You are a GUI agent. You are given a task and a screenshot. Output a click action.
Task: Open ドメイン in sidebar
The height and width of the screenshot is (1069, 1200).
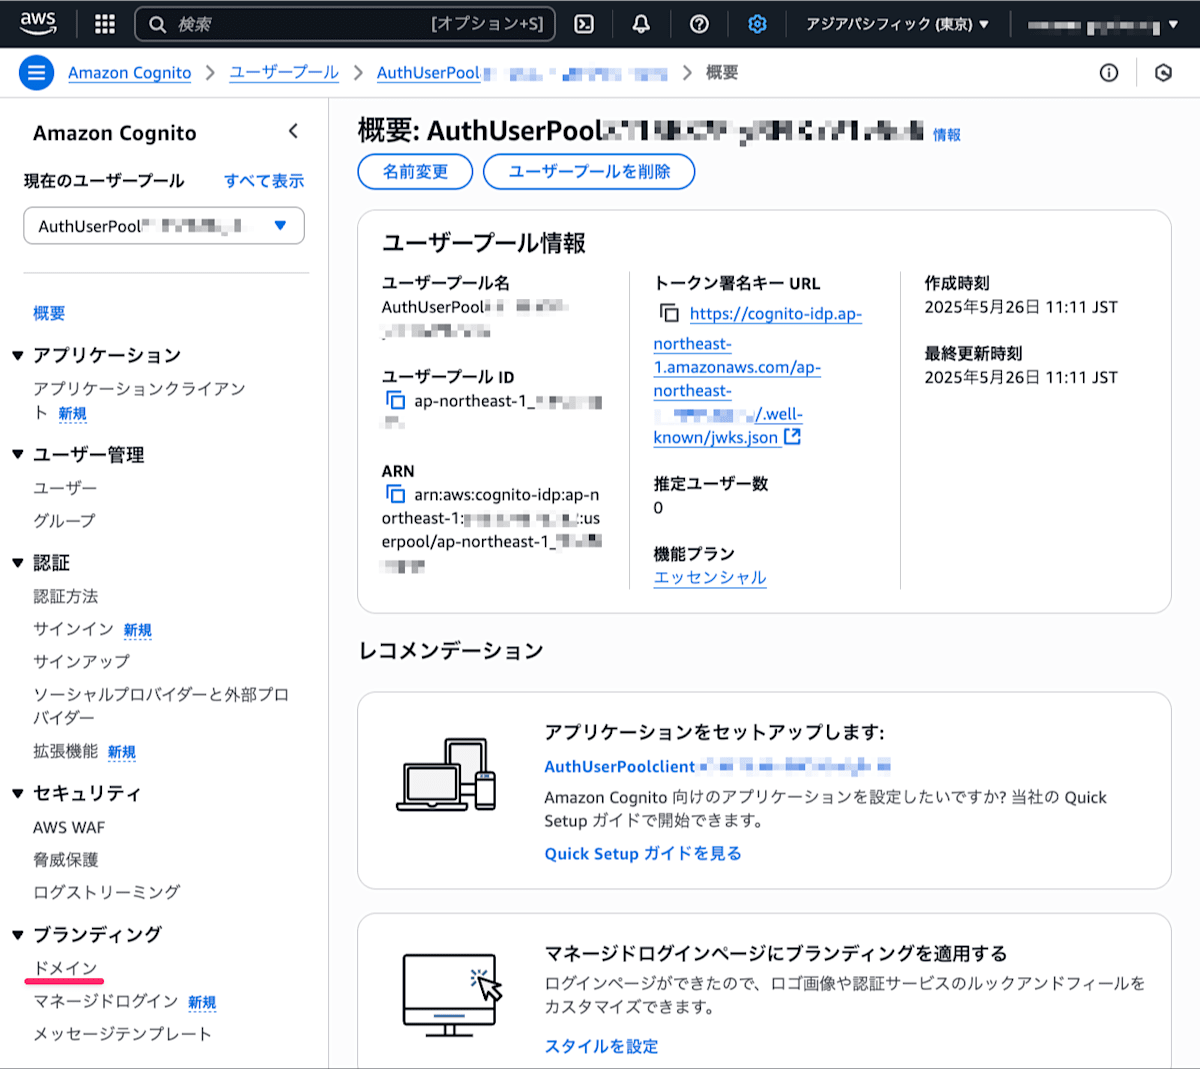tap(65, 968)
